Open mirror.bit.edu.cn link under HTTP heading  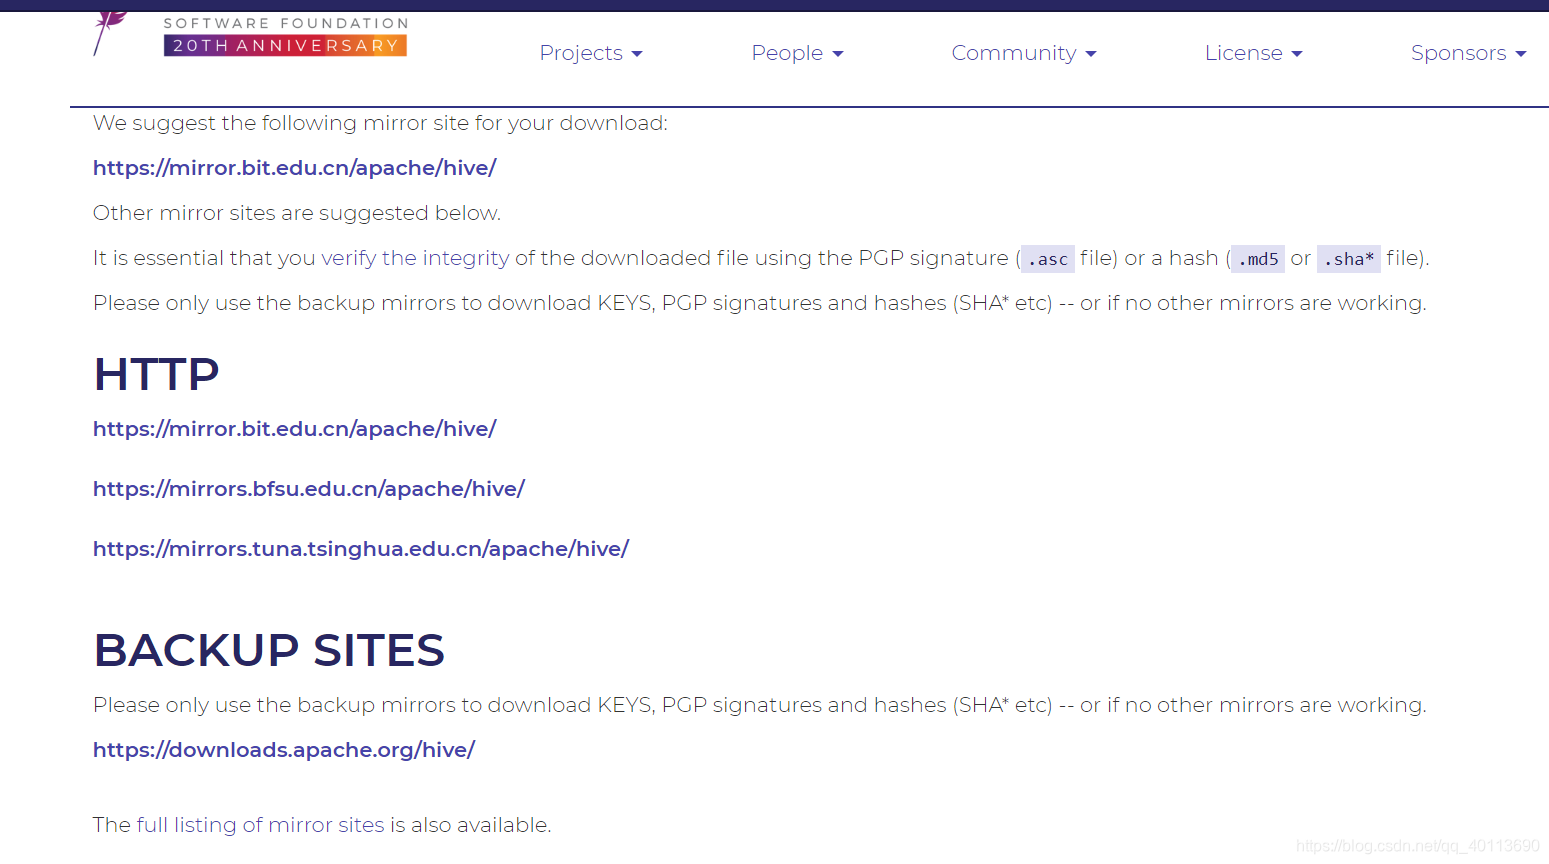coord(295,429)
